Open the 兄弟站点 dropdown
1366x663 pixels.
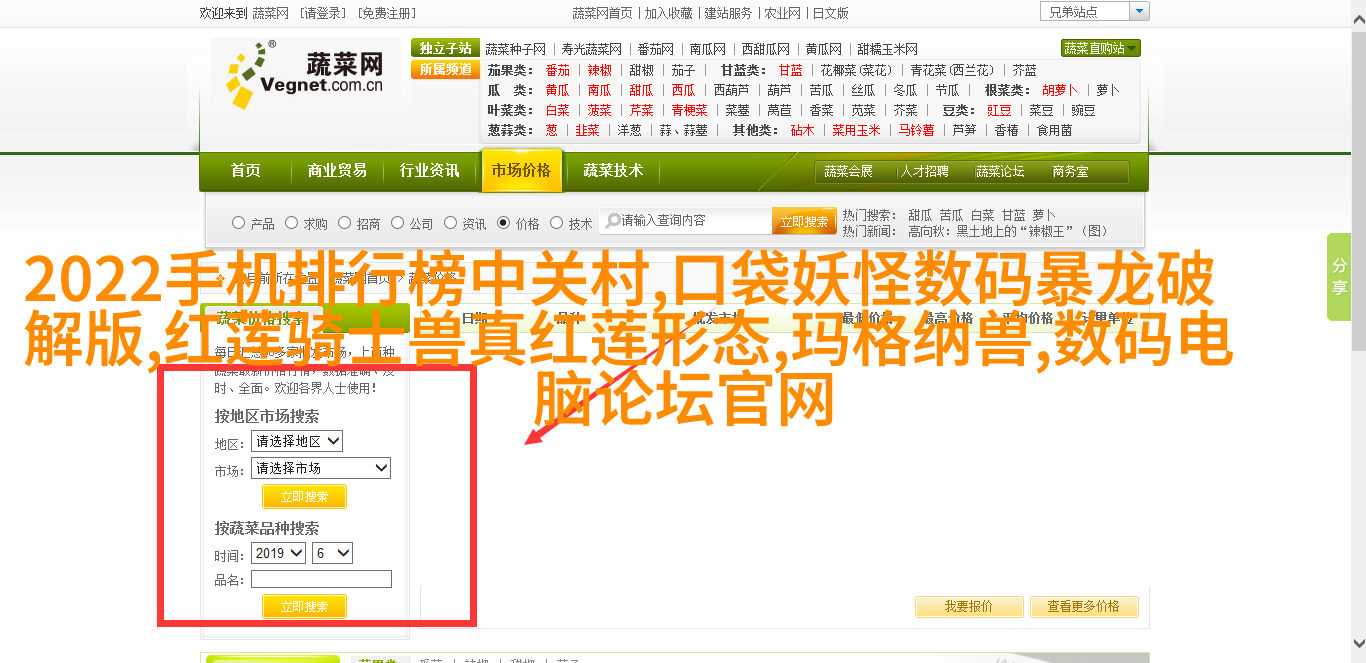point(1094,12)
